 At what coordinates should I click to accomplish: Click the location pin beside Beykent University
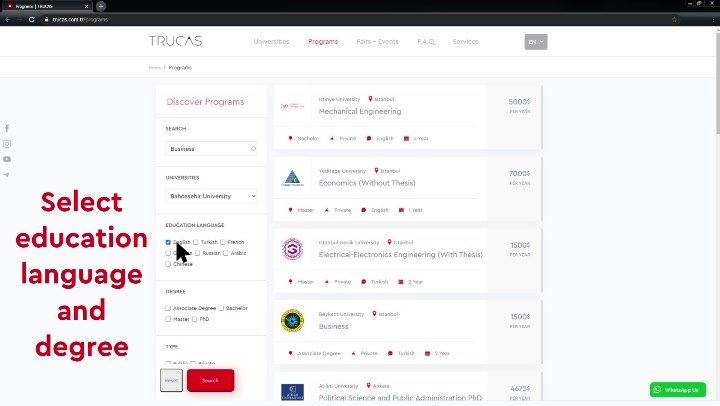click(374, 314)
